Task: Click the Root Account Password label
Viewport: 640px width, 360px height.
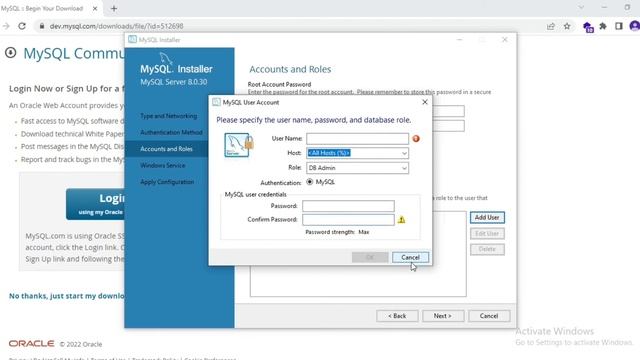Action: point(279,84)
